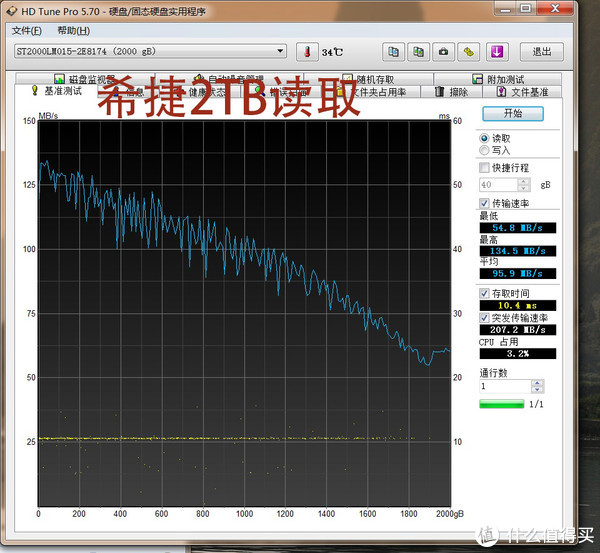Toggle the 传输速率 checkbox
Viewport: 600px width, 553px height.
point(484,203)
